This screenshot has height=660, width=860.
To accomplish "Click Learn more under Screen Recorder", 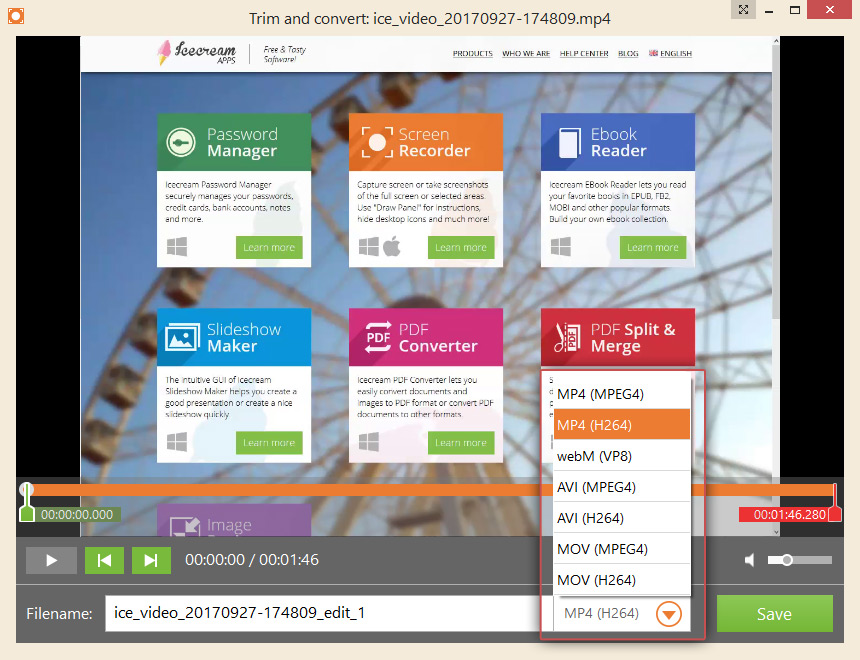I will [461, 247].
